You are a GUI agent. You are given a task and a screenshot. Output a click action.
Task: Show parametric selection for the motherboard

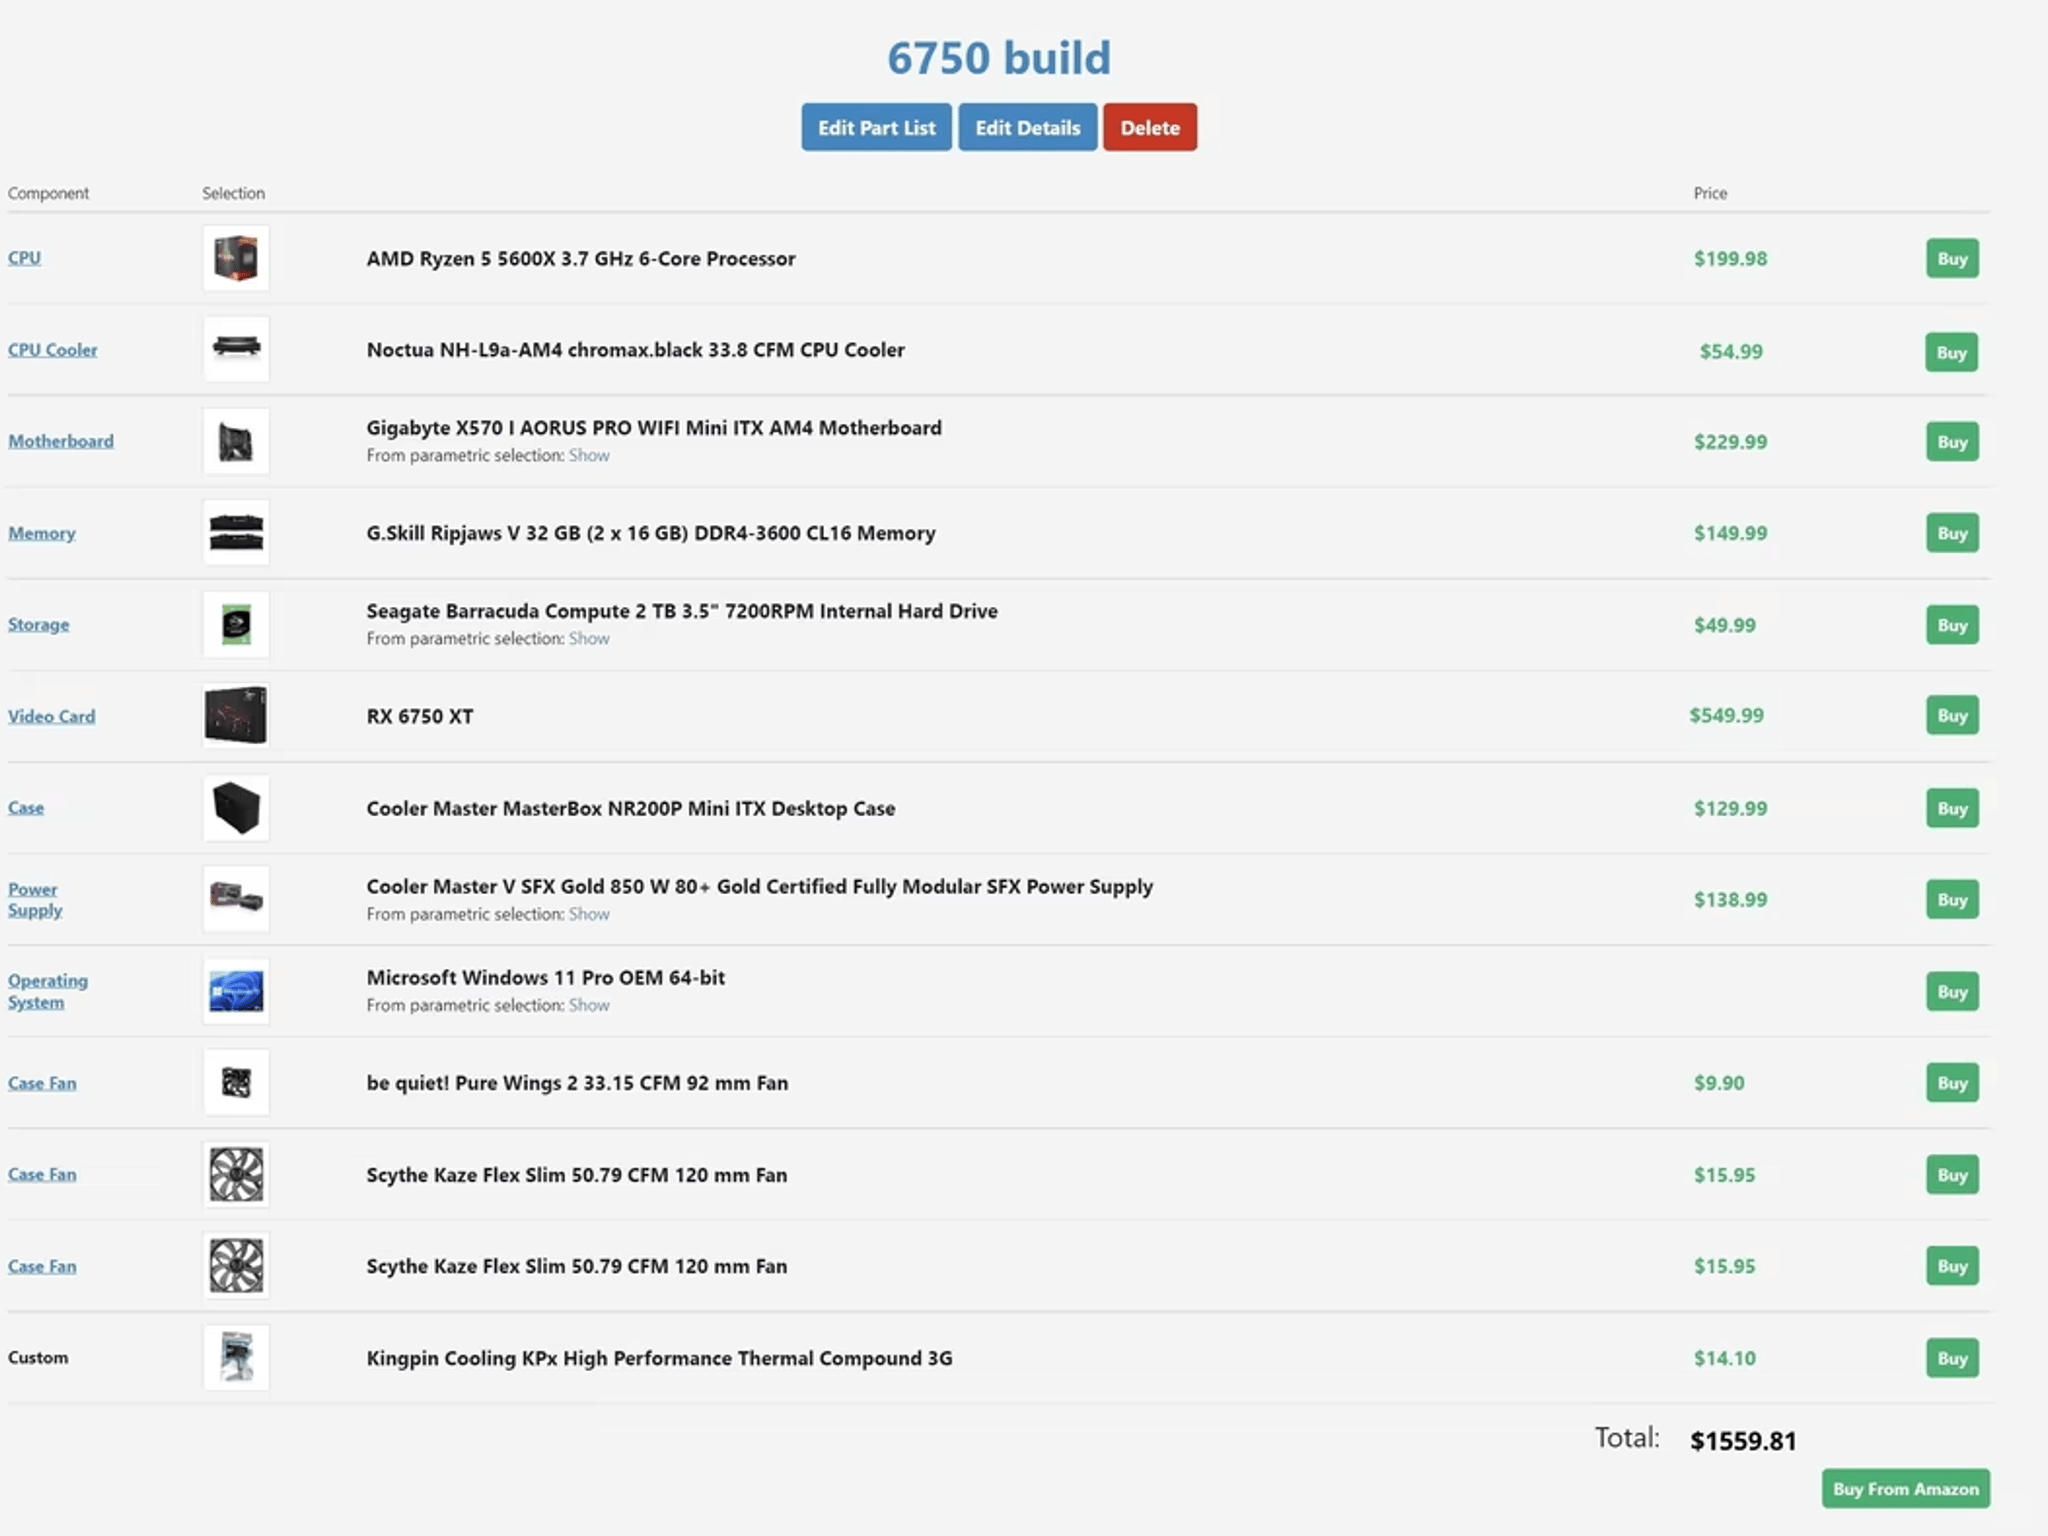[589, 456]
